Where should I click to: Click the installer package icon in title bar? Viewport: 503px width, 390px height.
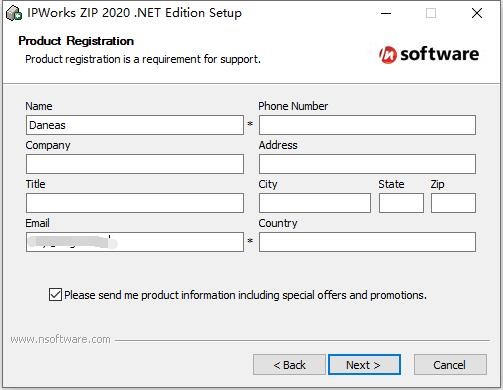coord(14,13)
